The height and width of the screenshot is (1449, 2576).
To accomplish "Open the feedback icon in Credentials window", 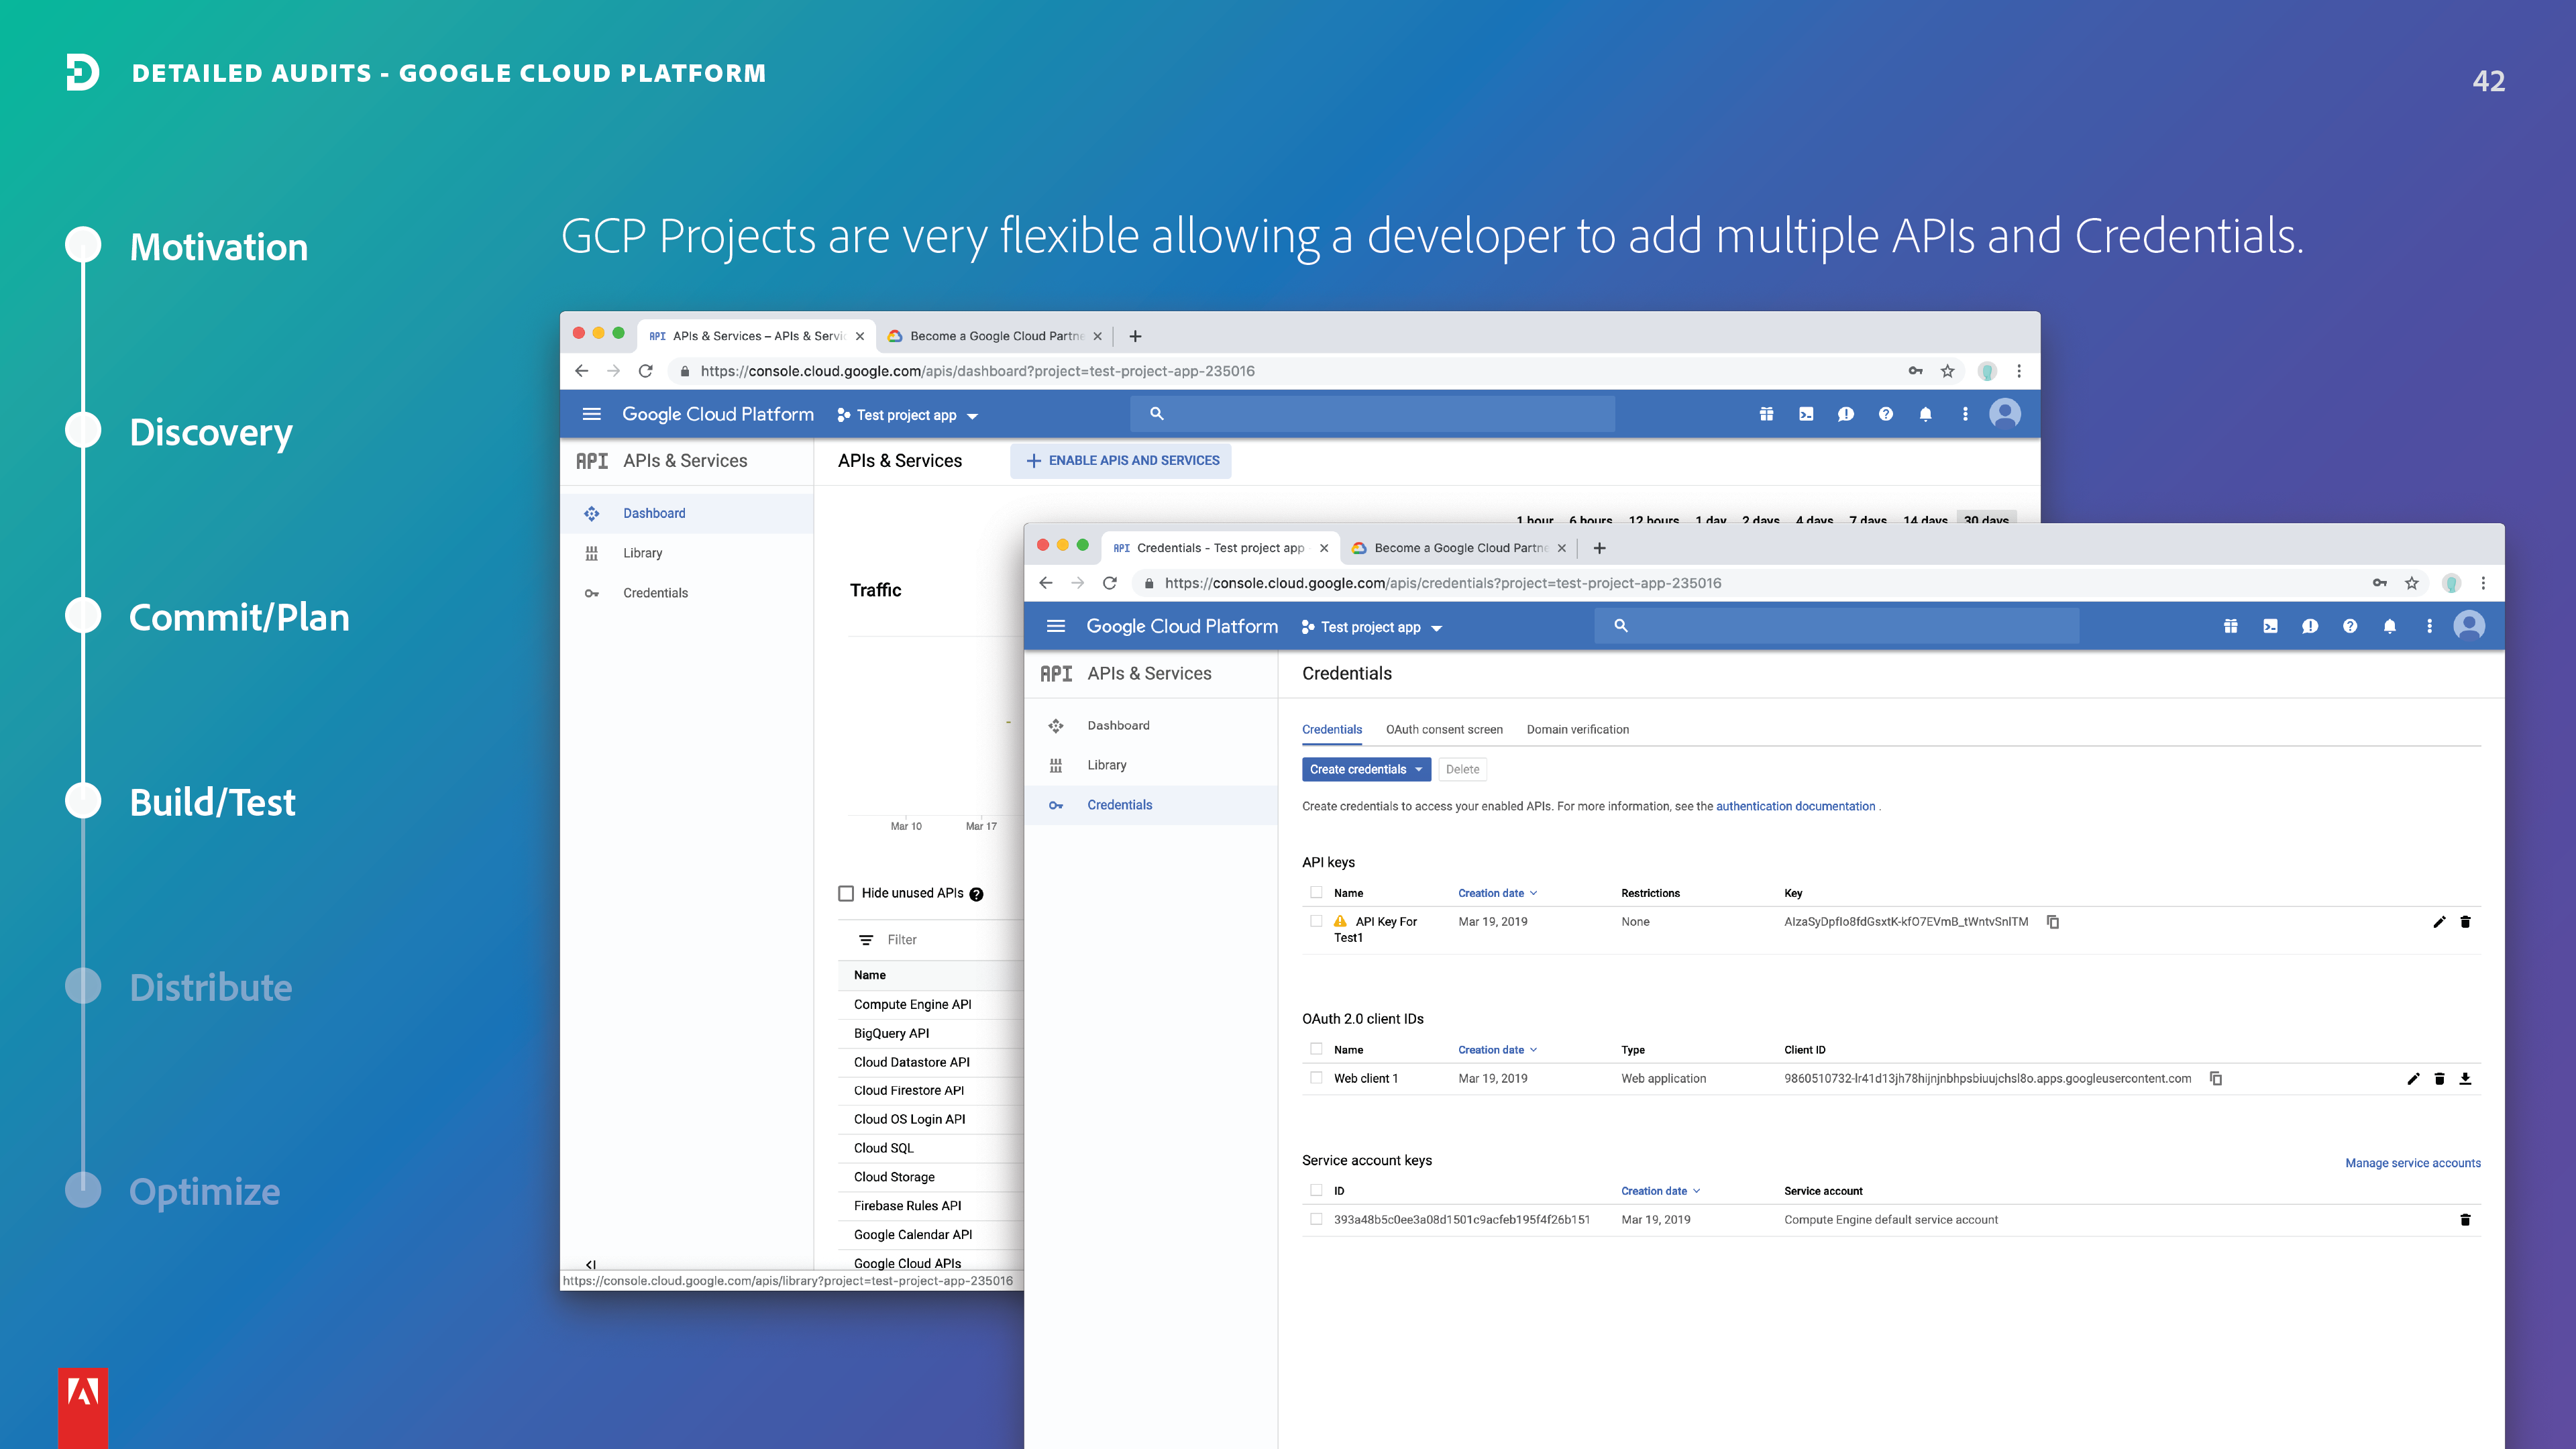I will (x=2310, y=626).
